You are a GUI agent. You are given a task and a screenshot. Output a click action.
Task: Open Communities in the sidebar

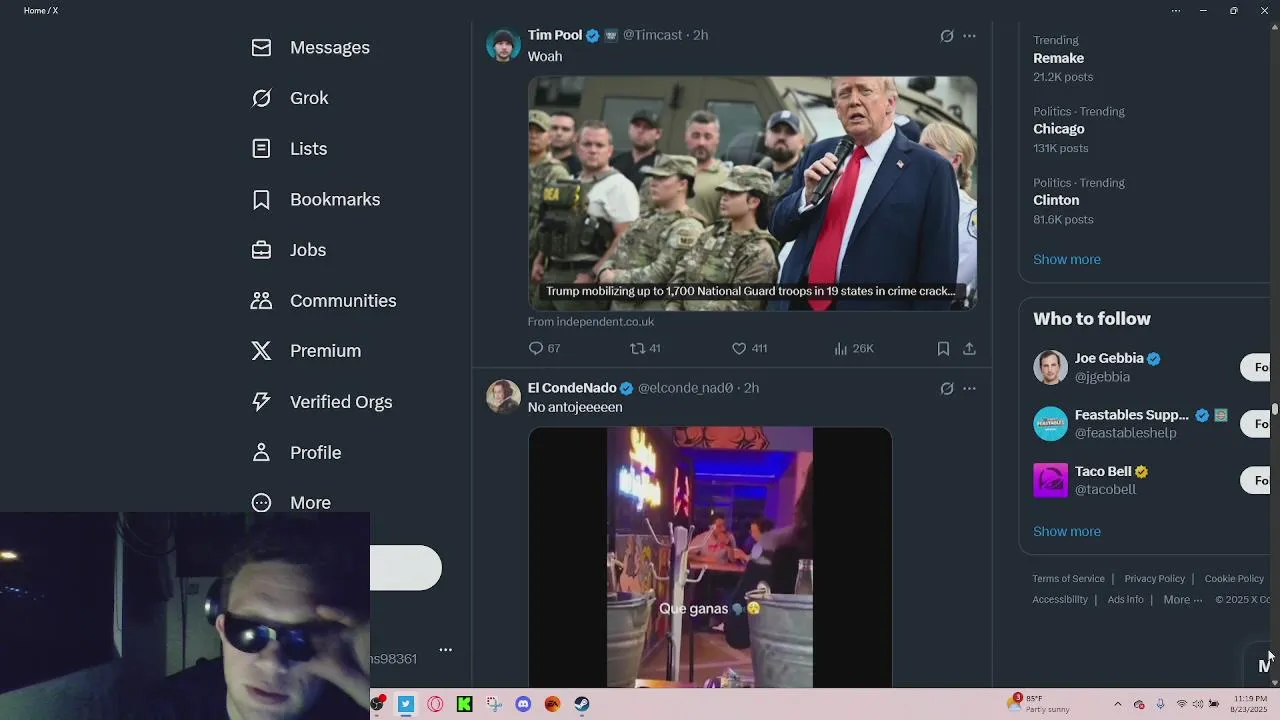coord(323,300)
